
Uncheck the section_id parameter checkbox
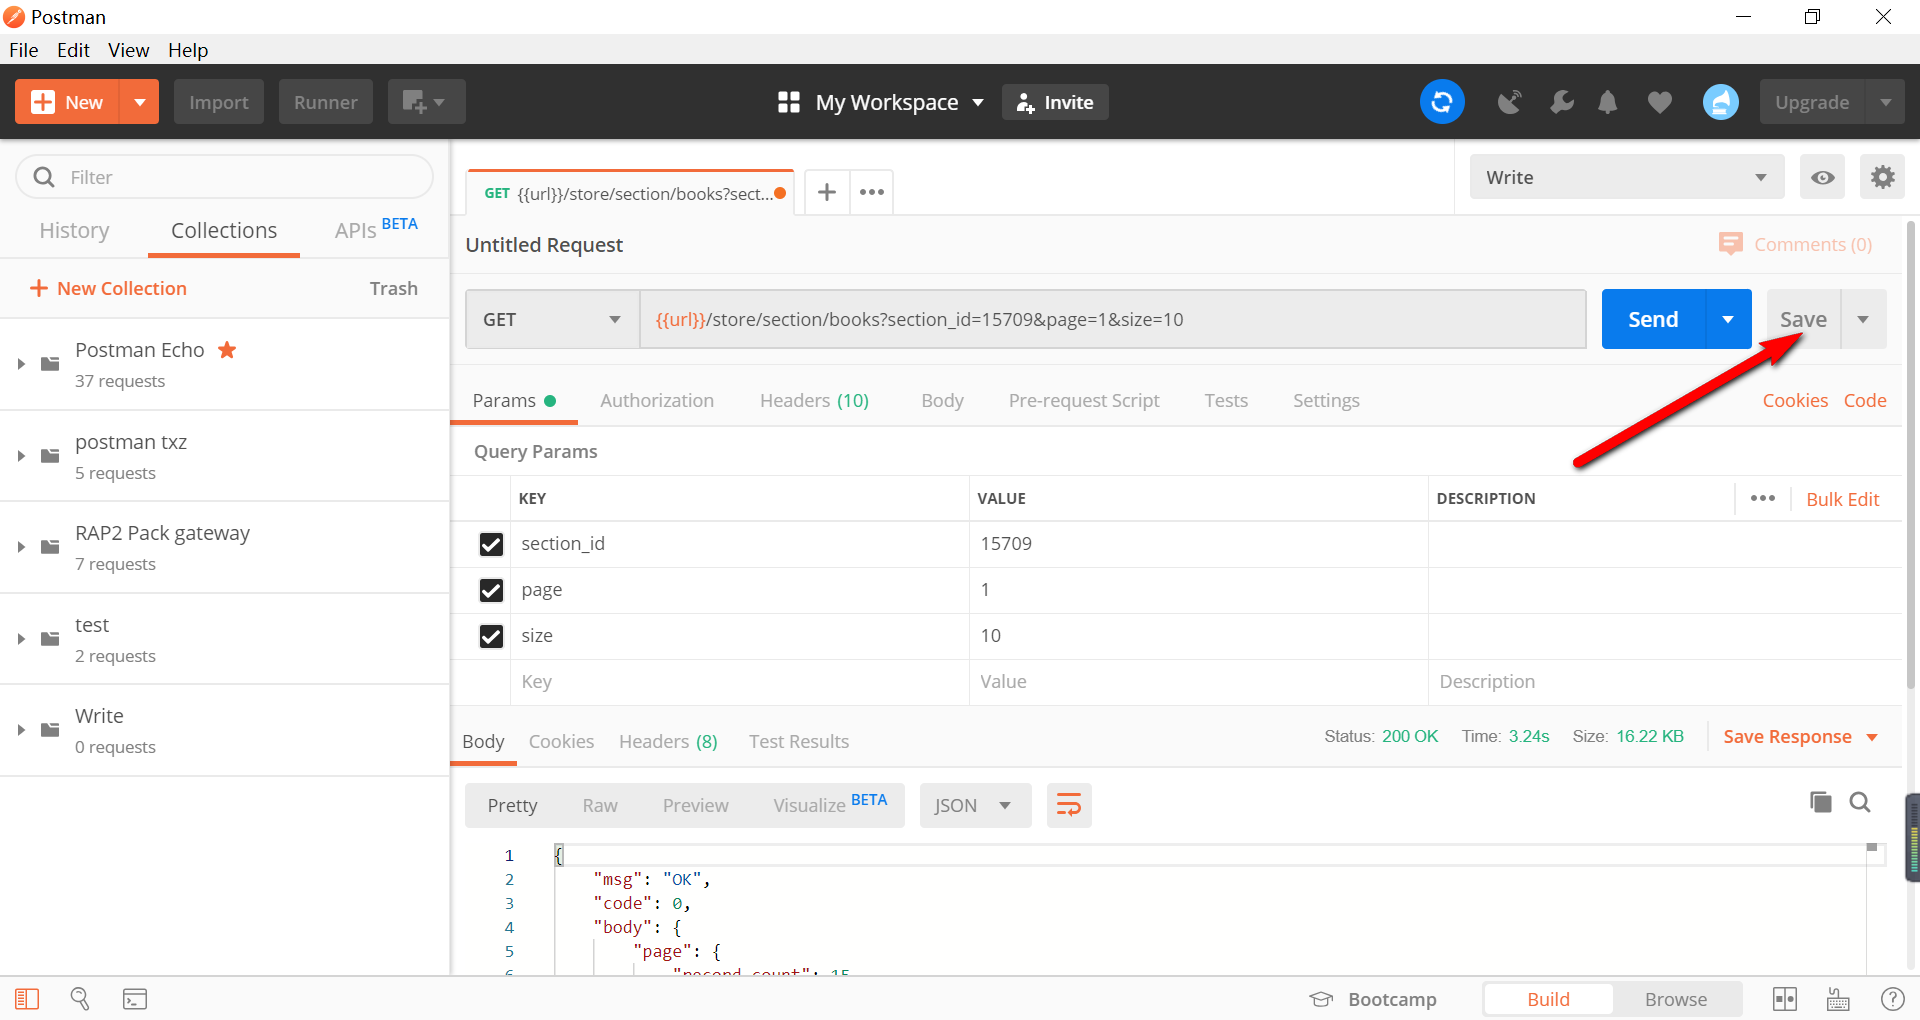click(491, 544)
